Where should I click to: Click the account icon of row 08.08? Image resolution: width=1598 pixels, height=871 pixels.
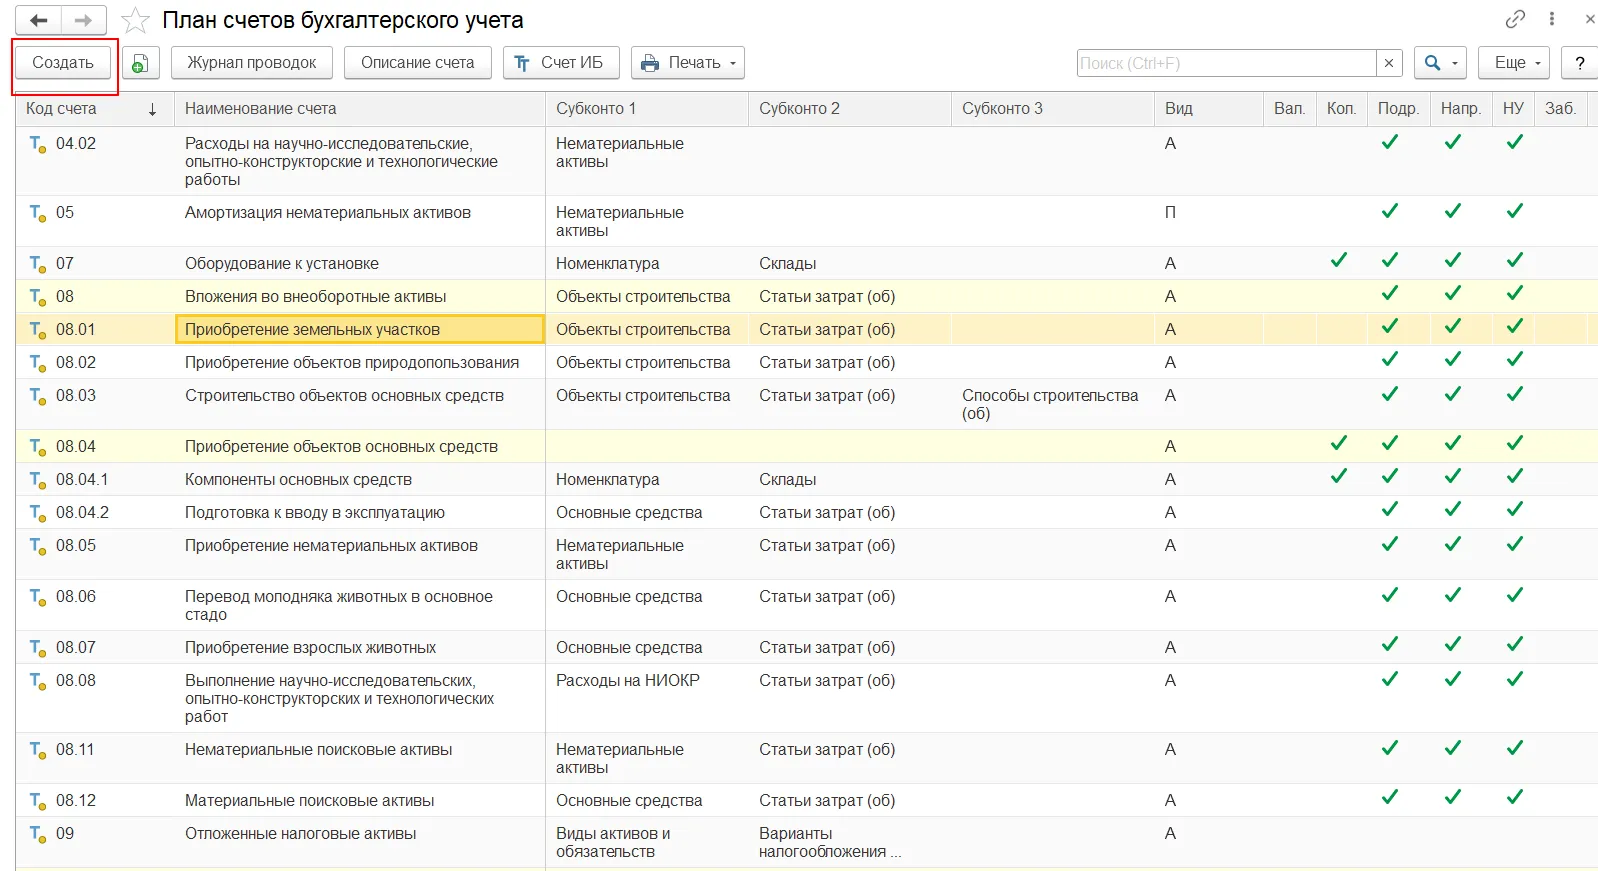coord(38,681)
